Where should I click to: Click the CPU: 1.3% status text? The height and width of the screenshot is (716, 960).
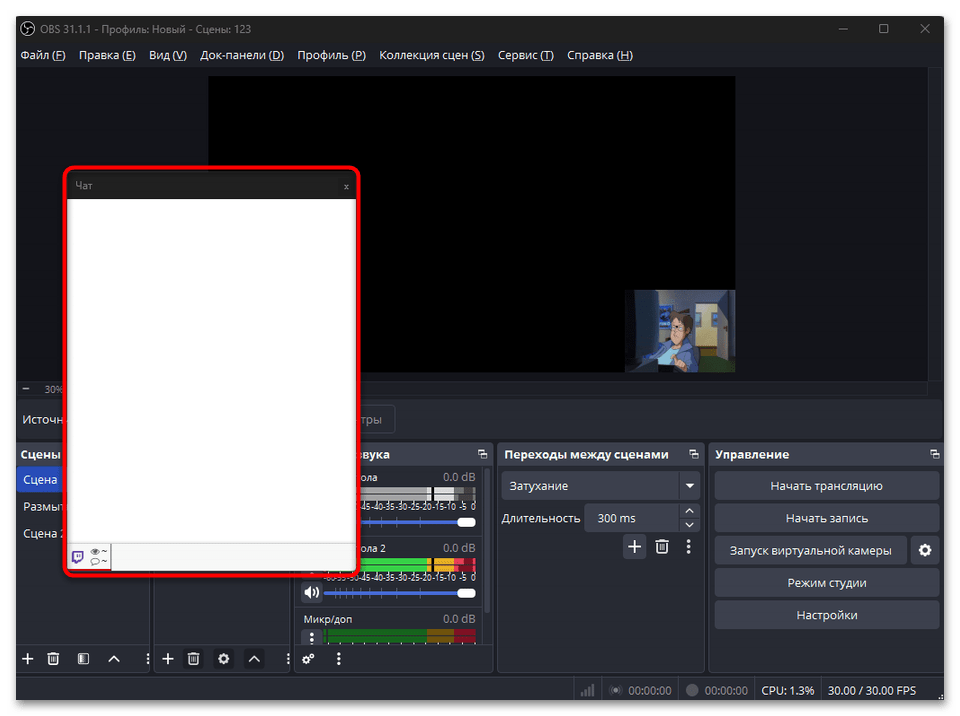click(787, 690)
